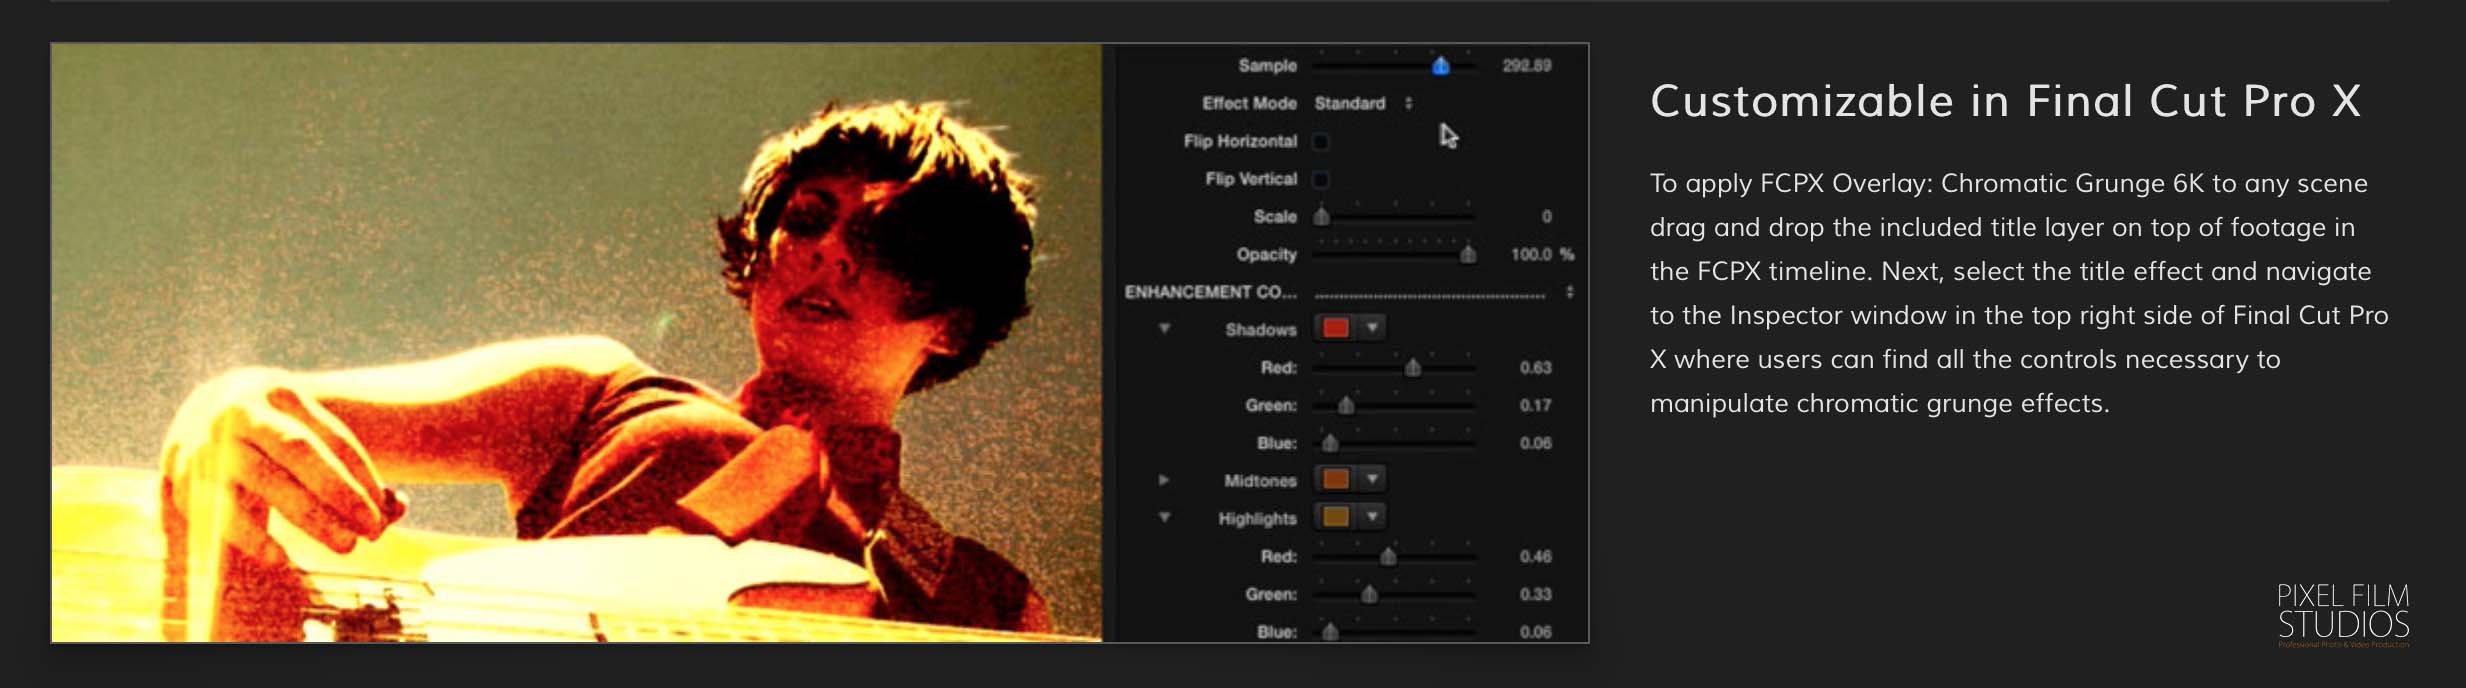Click the ENHANCEMENT CO... section label
The width and height of the screenshot is (2466, 688).
[x=1210, y=292]
